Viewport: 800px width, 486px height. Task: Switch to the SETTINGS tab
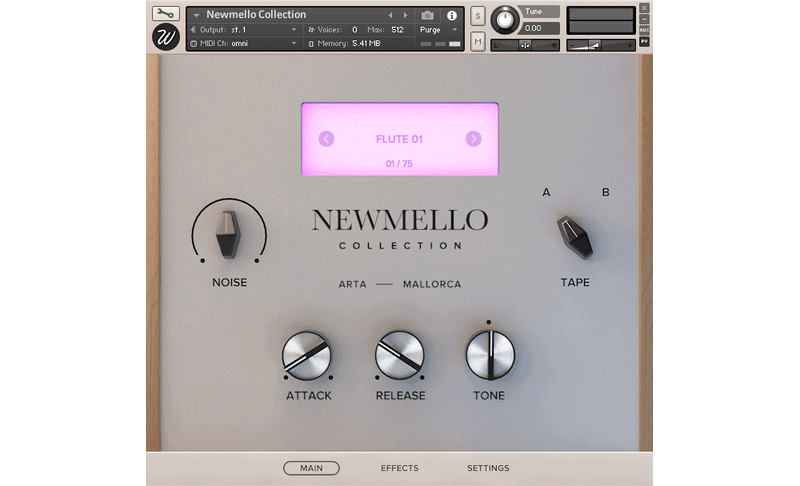(x=488, y=468)
